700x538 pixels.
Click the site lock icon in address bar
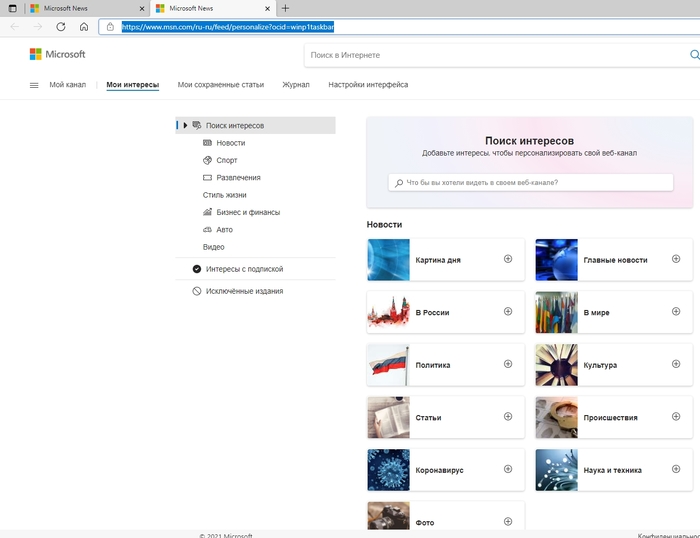110,27
